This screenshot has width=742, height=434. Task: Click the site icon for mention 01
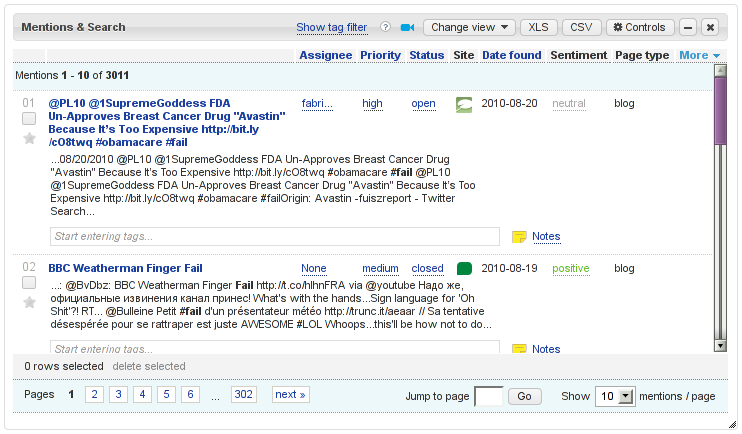pyautogui.click(x=464, y=105)
